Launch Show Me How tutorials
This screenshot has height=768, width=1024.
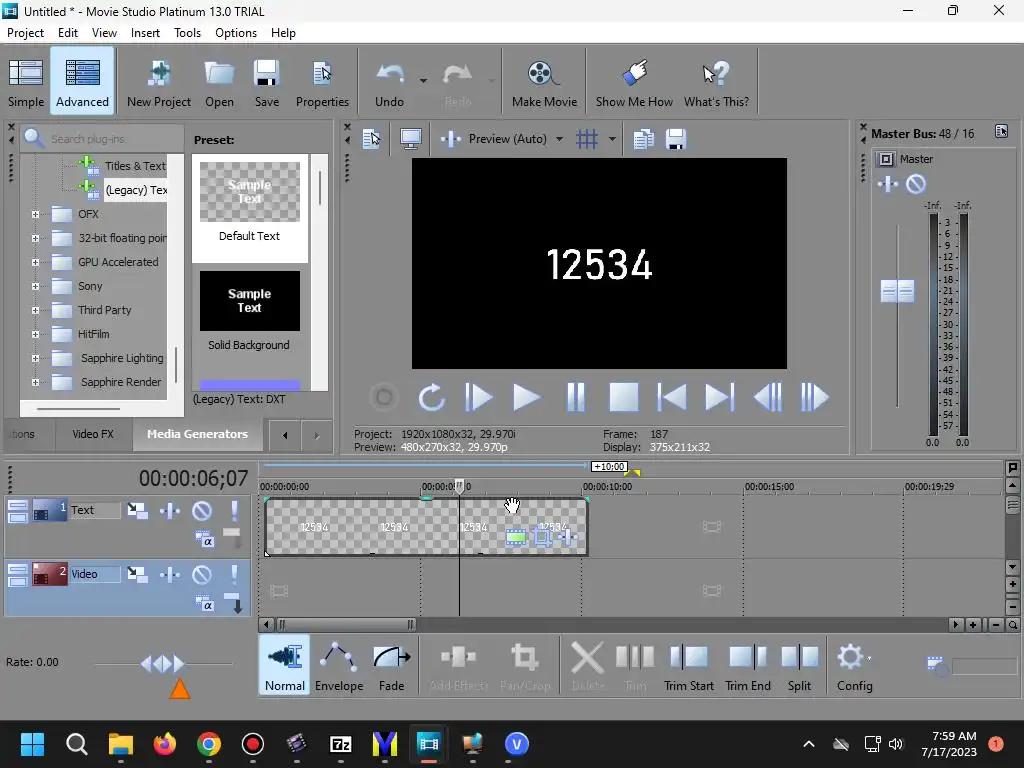click(633, 82)
